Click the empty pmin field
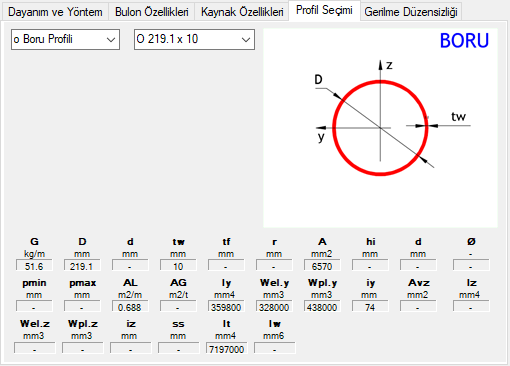This screenshot has width=510, height=366. [x=34, y=307]
